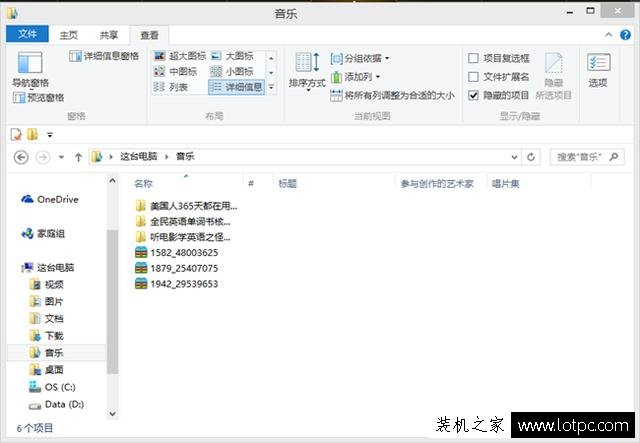Click the 搜索"音乐" search box
Viewport: 640px width, 443px height.
pos(587,157)
